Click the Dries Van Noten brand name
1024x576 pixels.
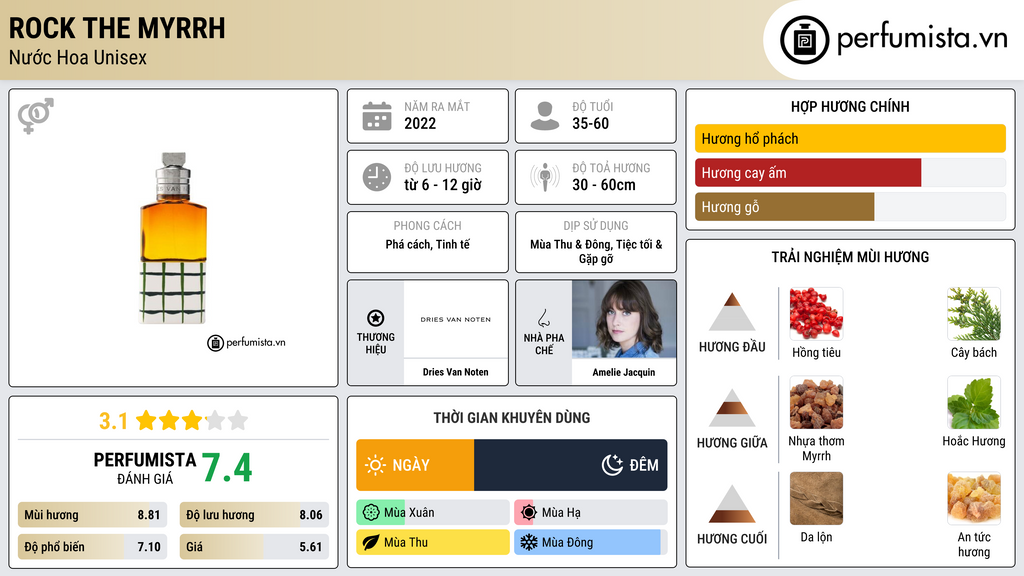coord(455,372)
